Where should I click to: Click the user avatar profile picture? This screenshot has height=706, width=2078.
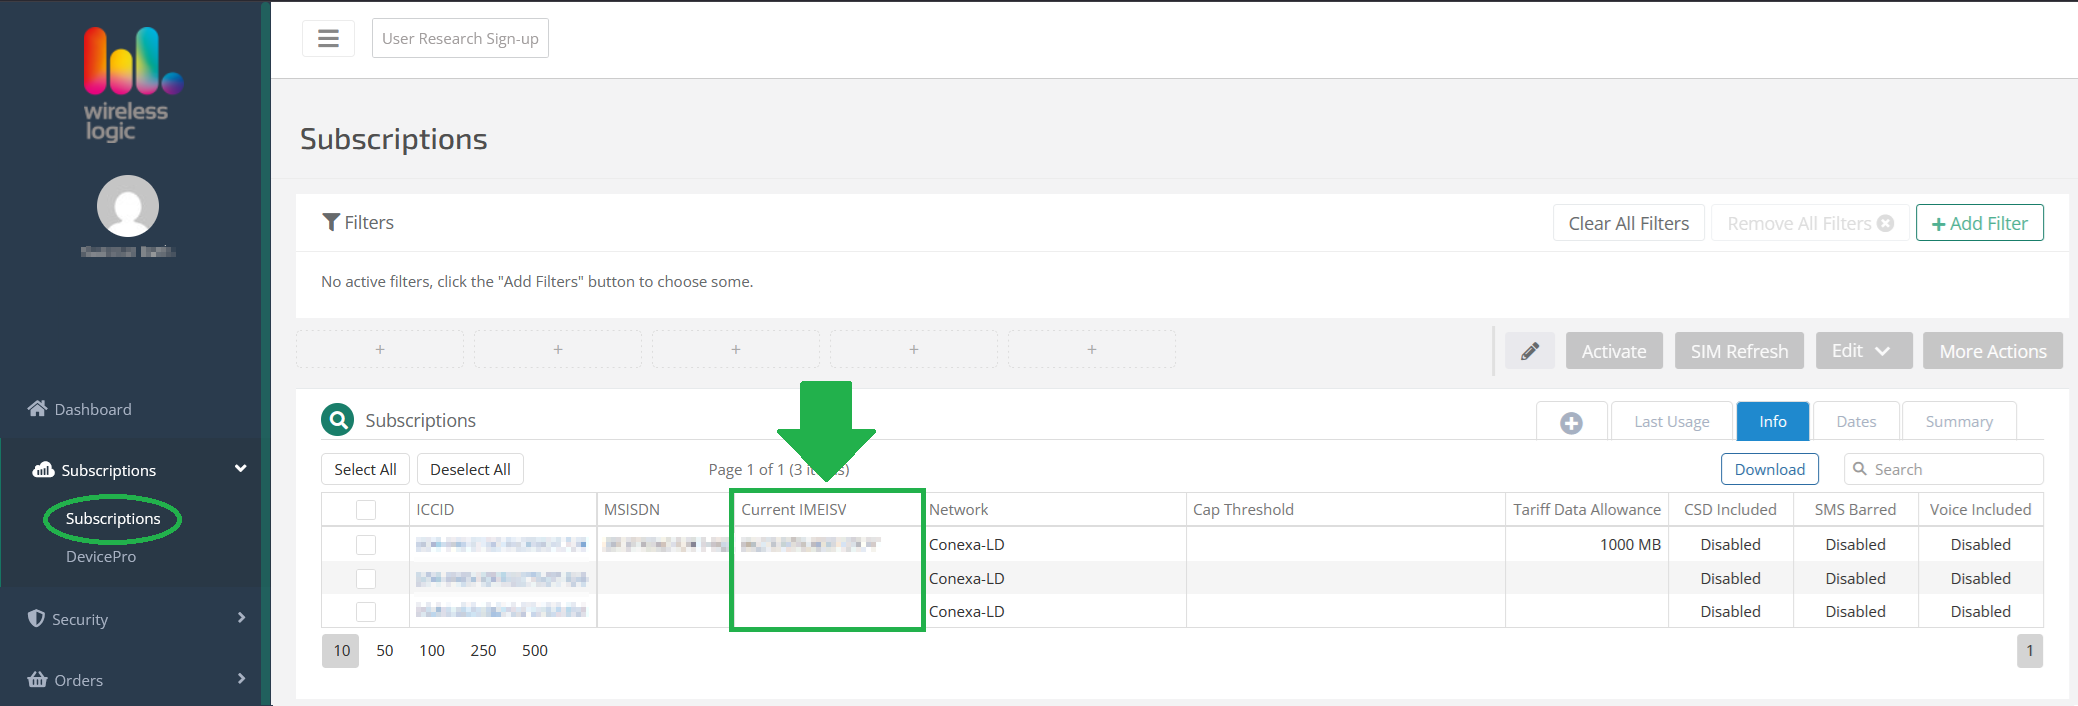click(128, 206)
